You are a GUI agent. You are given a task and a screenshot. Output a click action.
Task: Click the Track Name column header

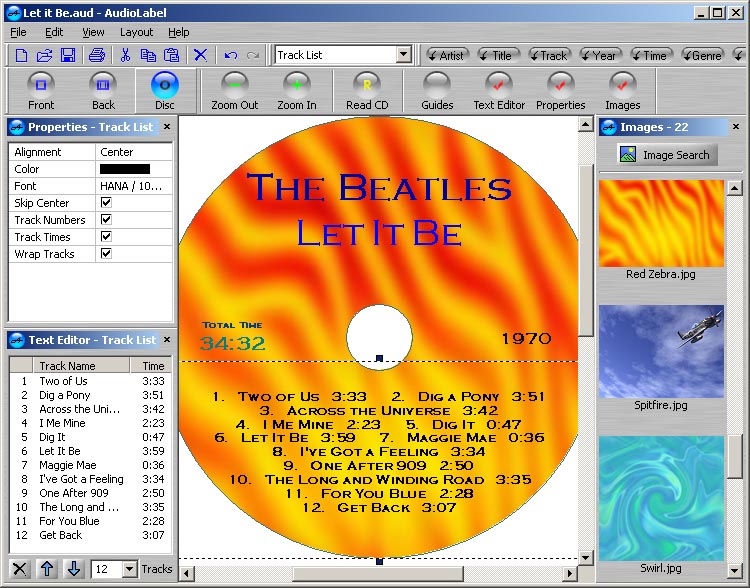pyautogui.click(x=81, y=366)
